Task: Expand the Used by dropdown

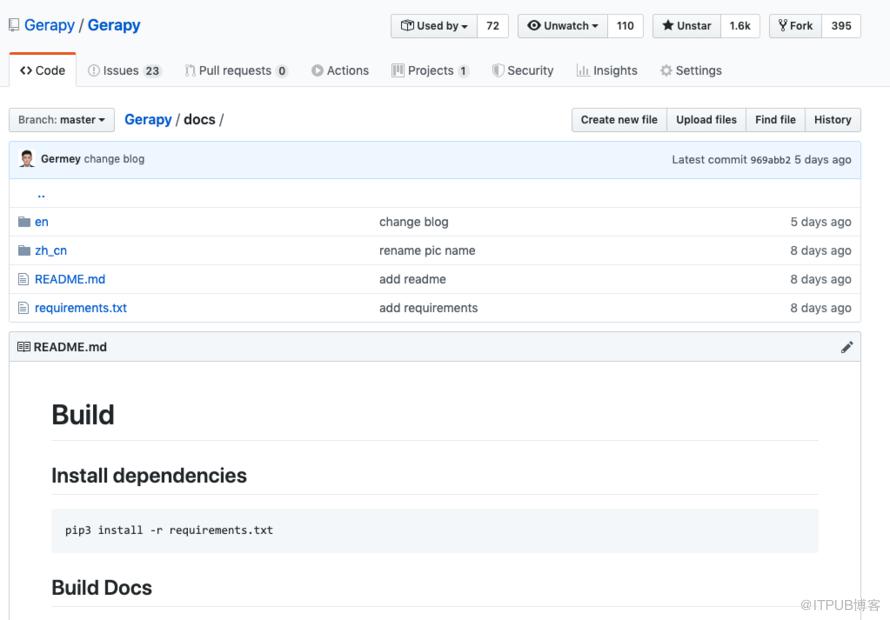Action: (434, 26)
